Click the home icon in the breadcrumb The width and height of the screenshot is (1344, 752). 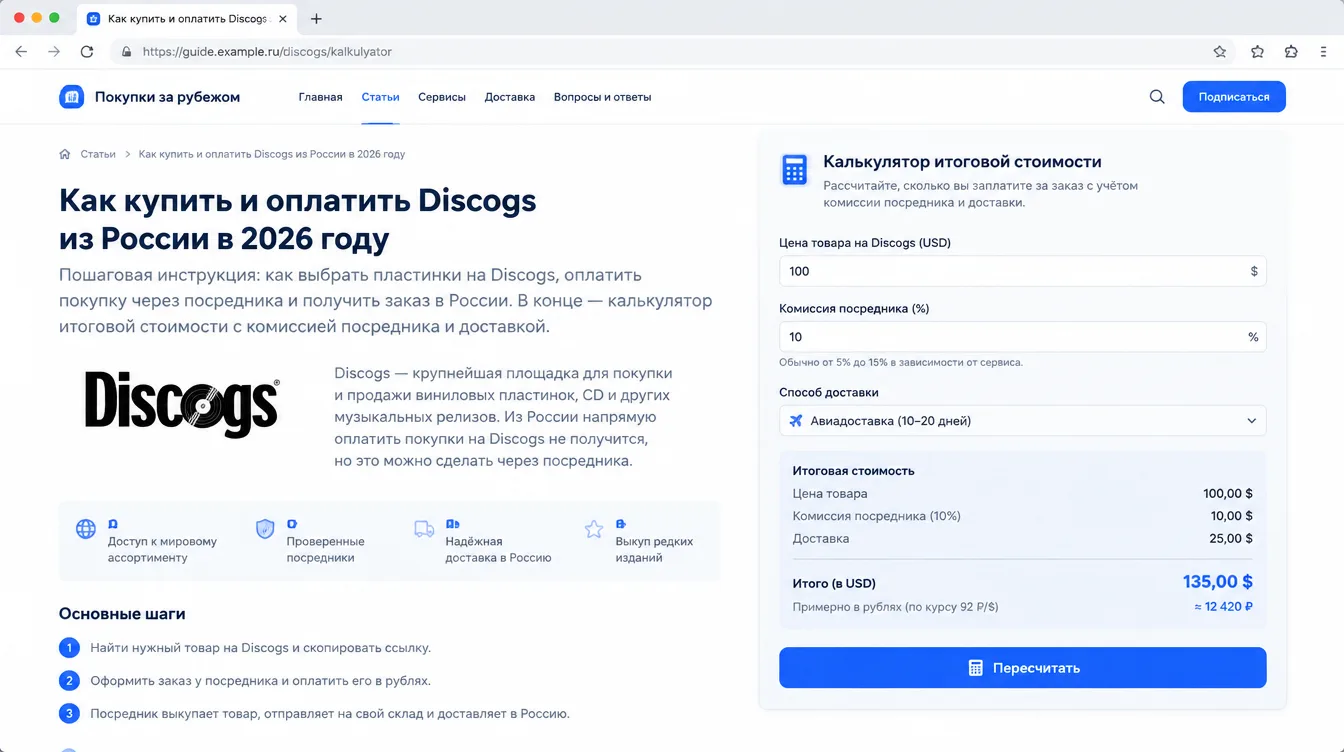[65, 154]
